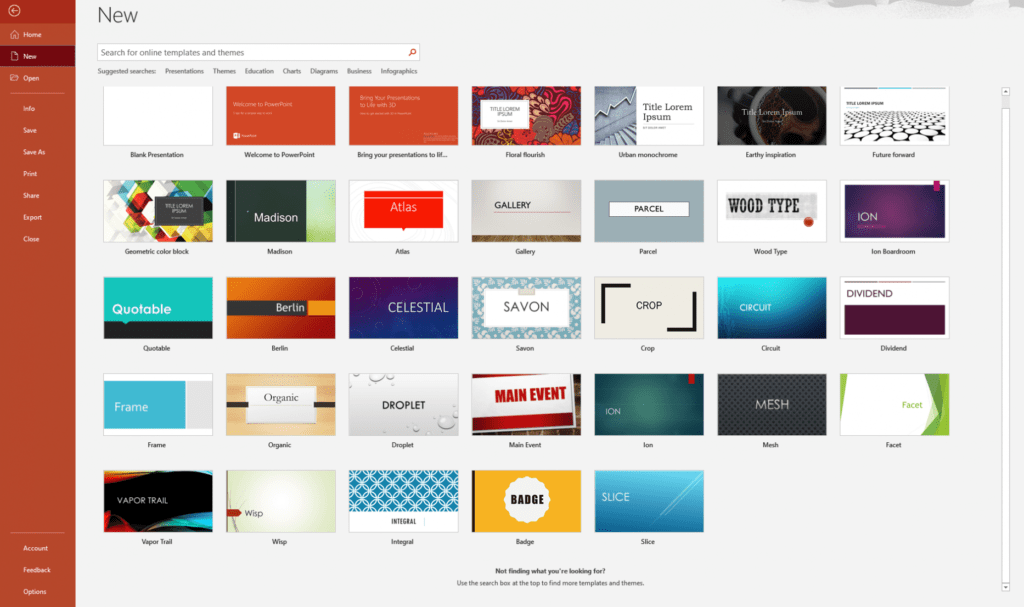Image resolution: width=1024 pixels, height=607 pixels.
Task: Choose the Madison theme thumbnail
Action: 280,211
